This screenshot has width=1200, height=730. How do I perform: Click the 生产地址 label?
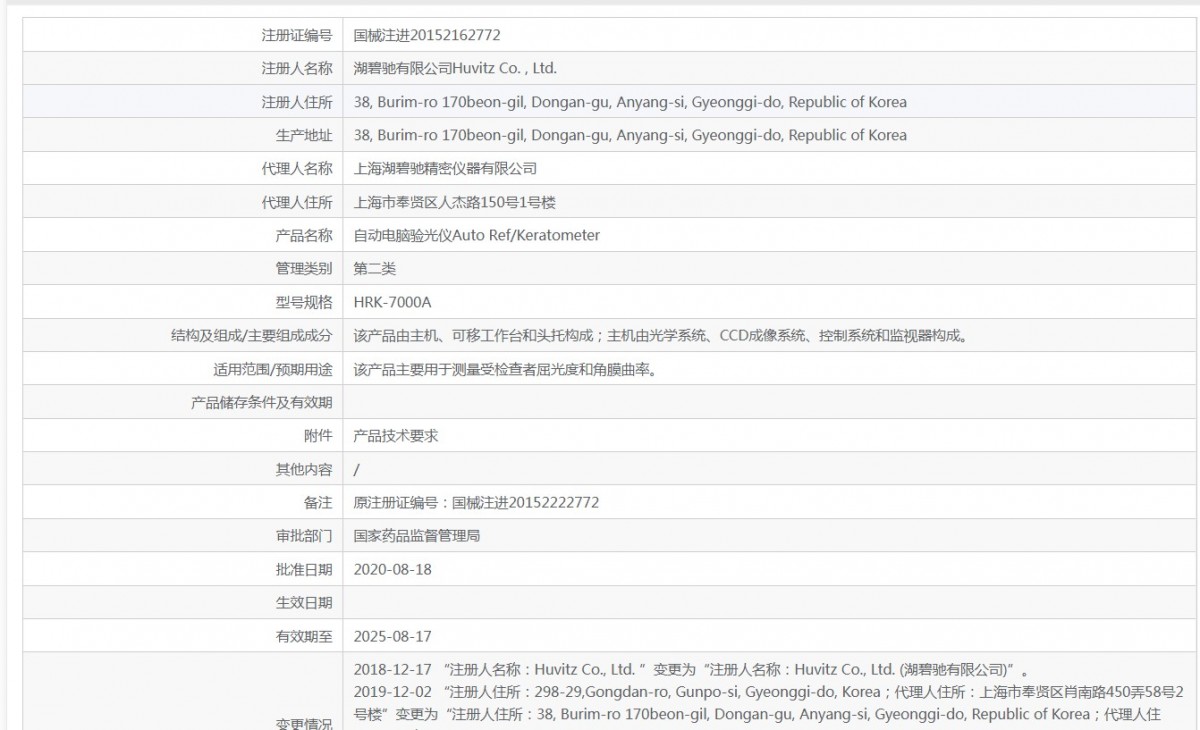click(304, 135)
